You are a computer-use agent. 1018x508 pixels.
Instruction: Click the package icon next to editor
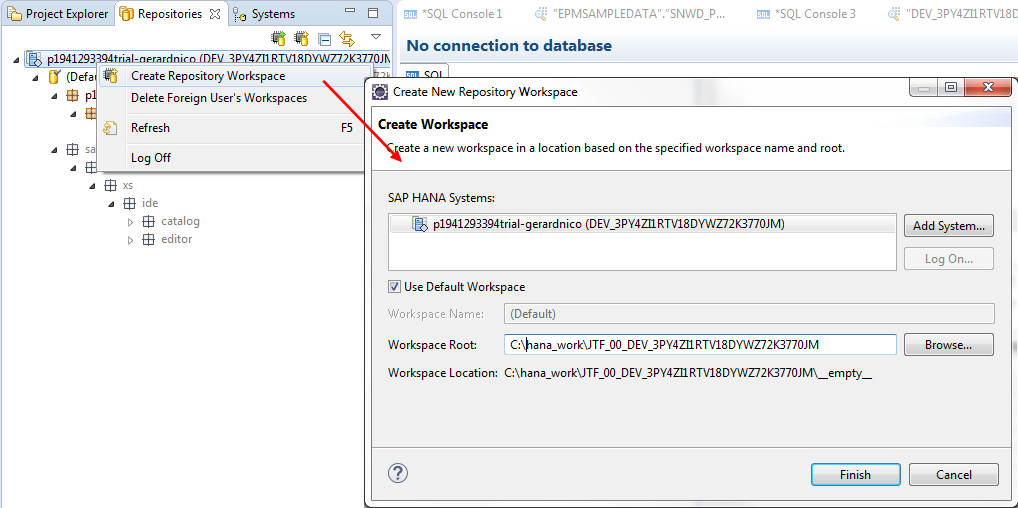tap(148, 239)
